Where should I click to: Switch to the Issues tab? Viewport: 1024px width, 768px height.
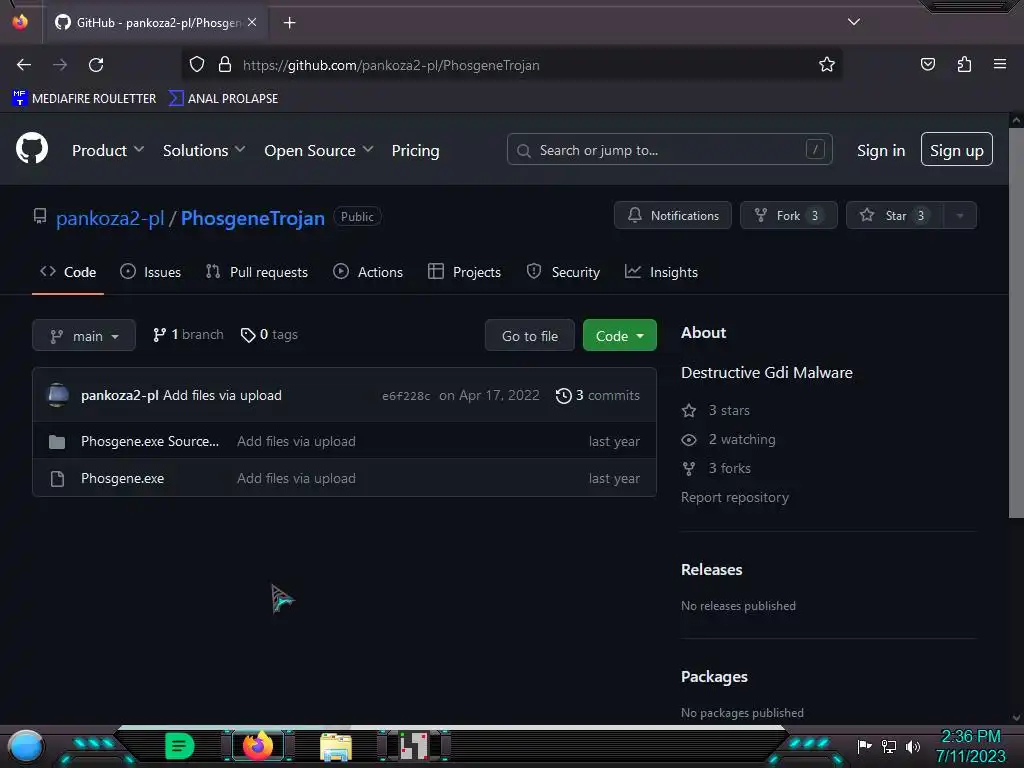point(150,272)
